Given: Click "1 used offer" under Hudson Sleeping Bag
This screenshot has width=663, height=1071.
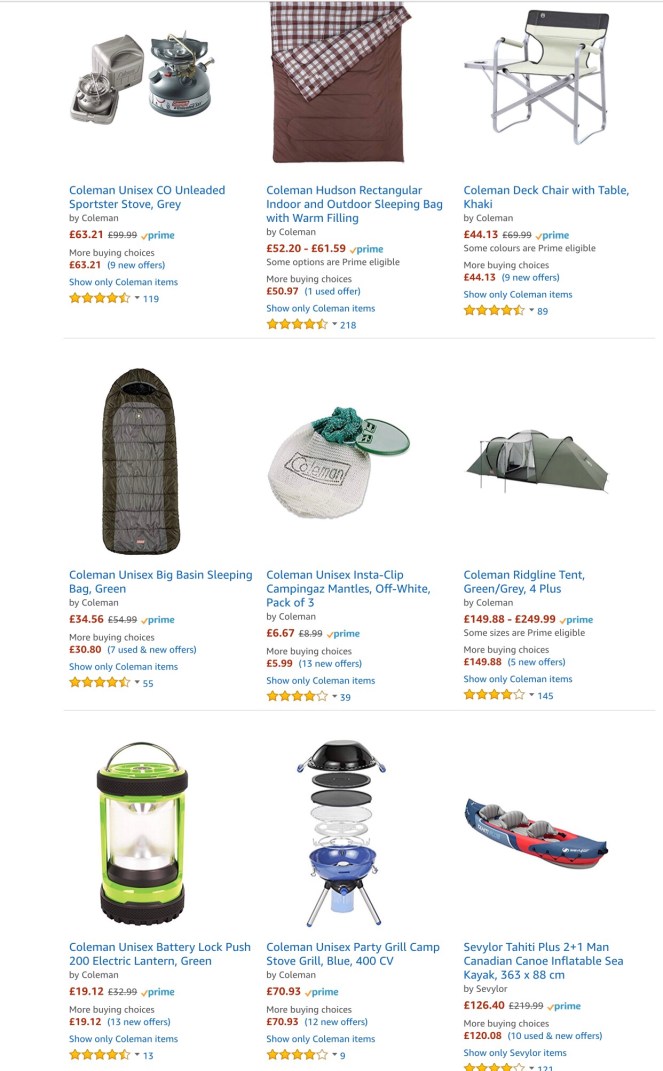Looking at the screenshot, I should click(x=333, y=291).
